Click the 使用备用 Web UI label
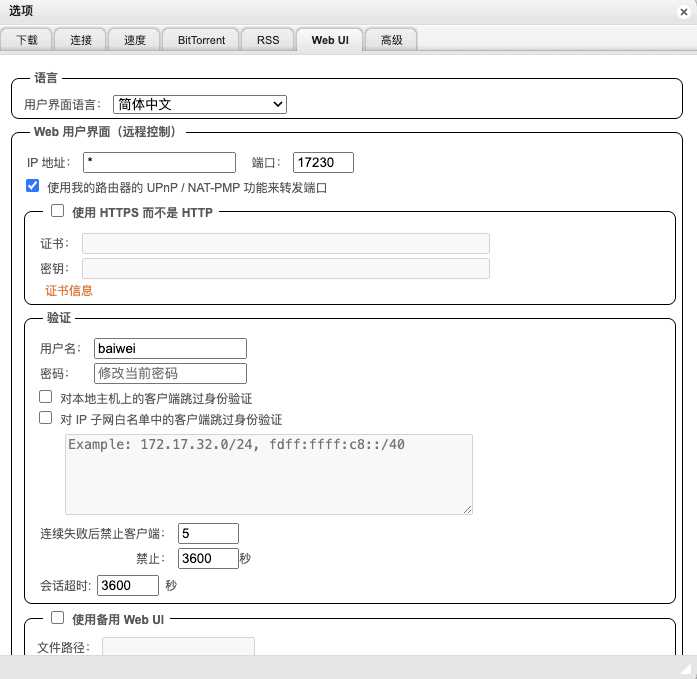697x679 pixels. [118, 619]
